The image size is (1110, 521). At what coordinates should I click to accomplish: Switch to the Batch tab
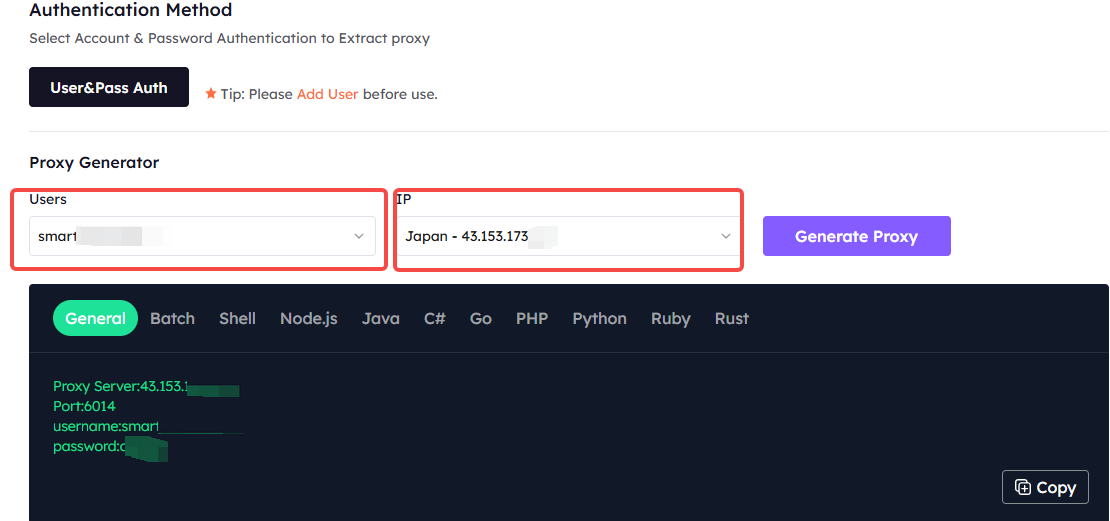point(172,319)
